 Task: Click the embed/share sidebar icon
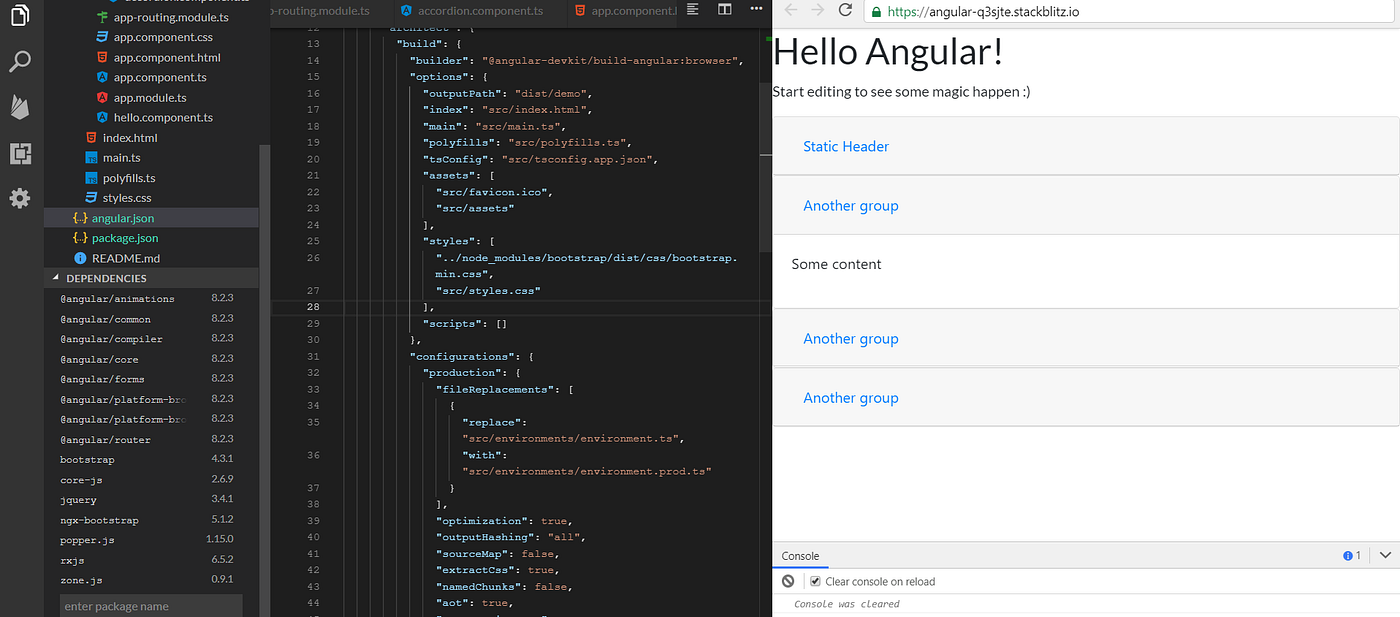click(x=20, y=152)
